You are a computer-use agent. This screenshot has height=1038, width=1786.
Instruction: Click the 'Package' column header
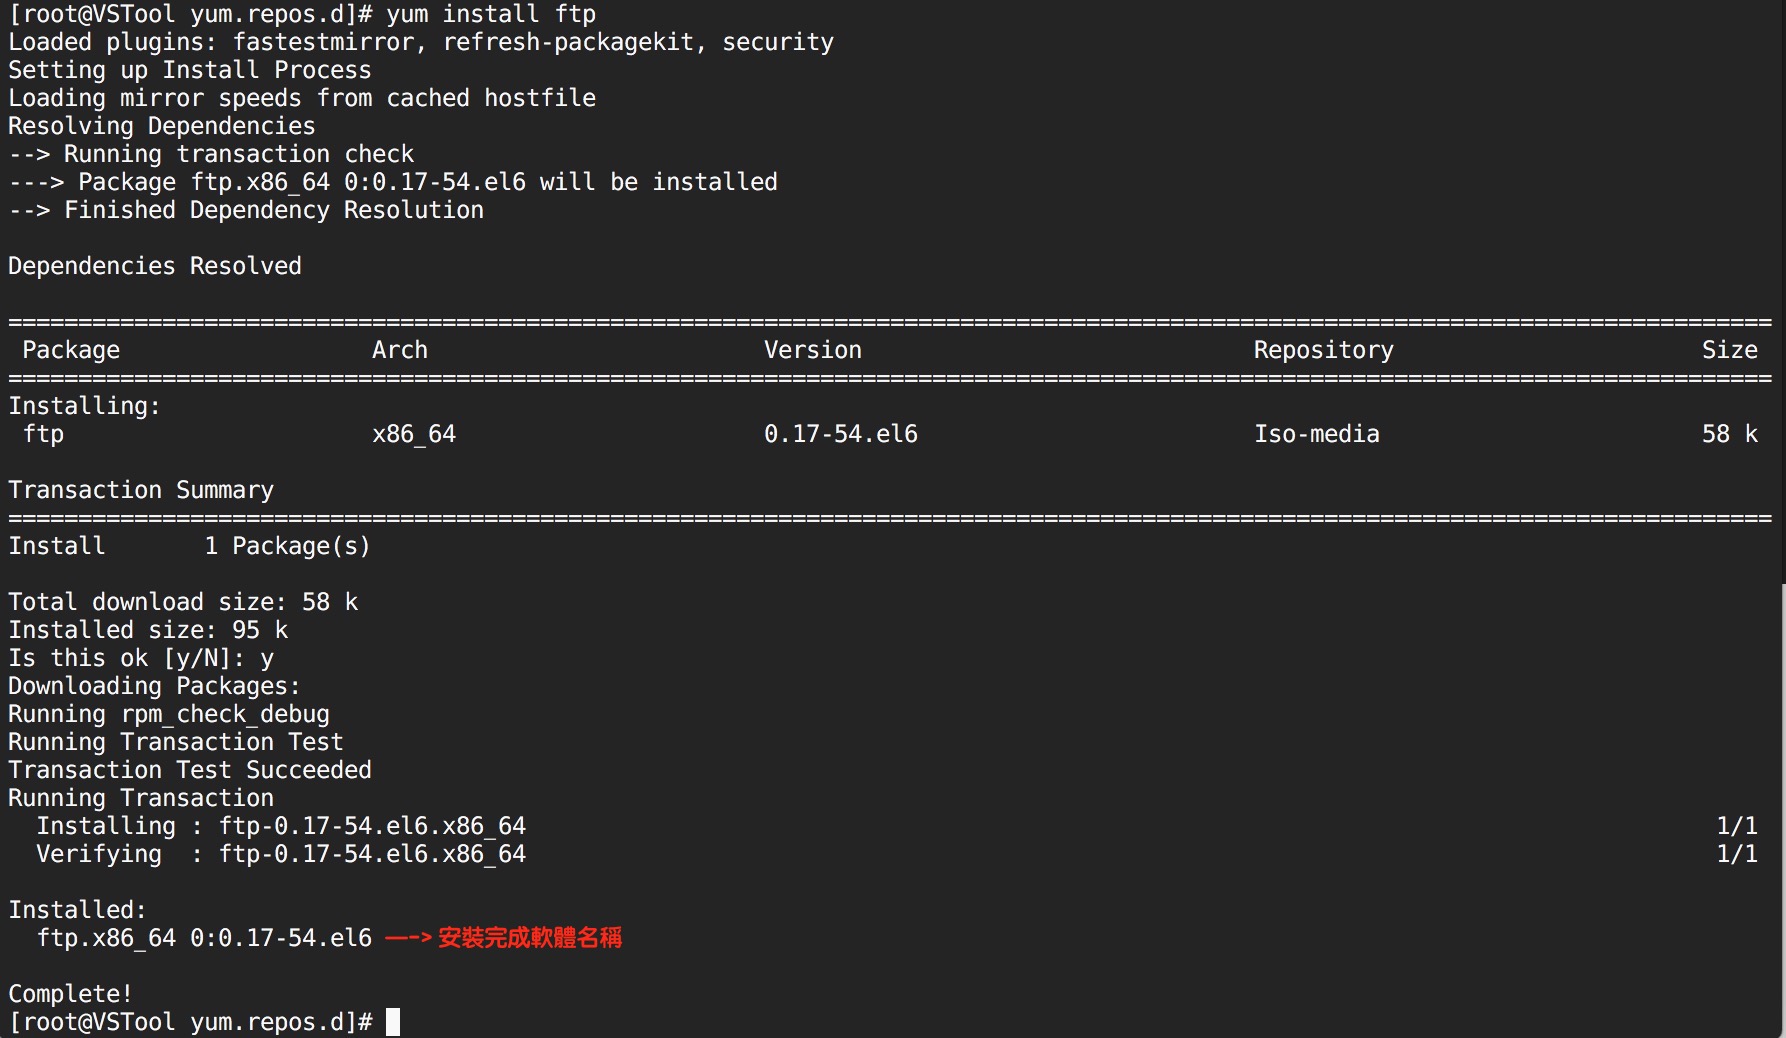(x=71, y=350)
